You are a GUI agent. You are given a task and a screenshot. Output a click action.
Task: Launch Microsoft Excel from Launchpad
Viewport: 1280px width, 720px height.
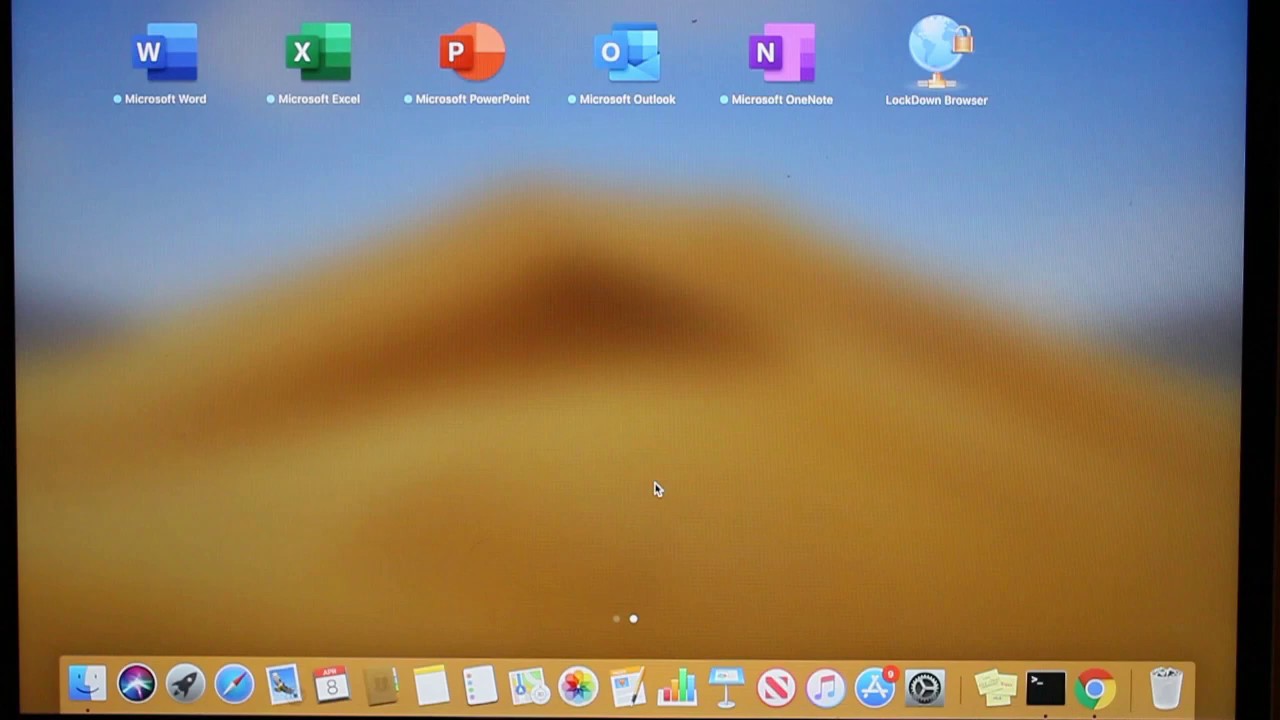click(x=318, y=52)
